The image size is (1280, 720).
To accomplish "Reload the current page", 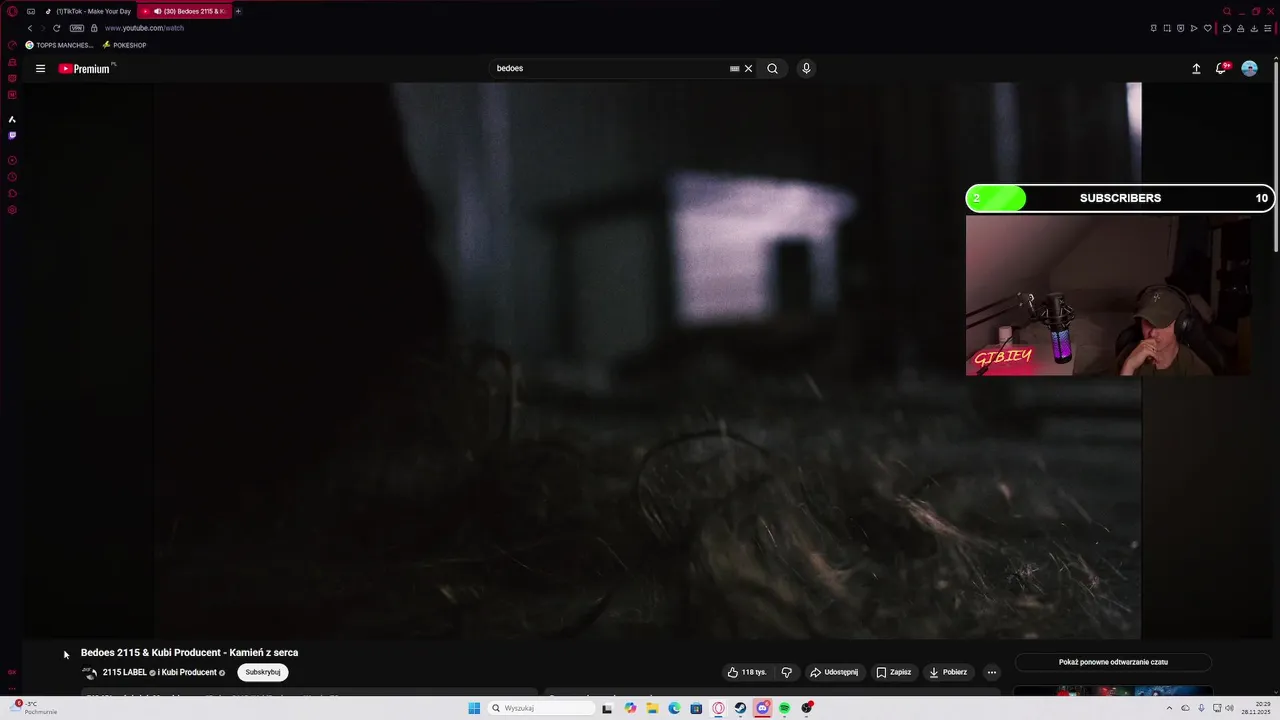I will [x=56, y=28].
